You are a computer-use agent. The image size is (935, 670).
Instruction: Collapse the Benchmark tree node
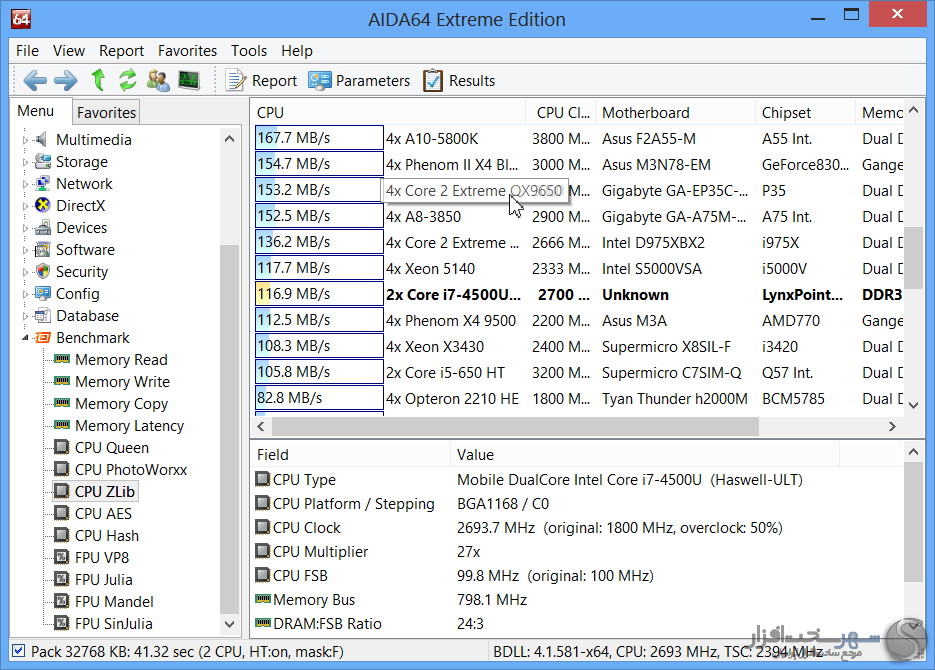click(26, 338)
